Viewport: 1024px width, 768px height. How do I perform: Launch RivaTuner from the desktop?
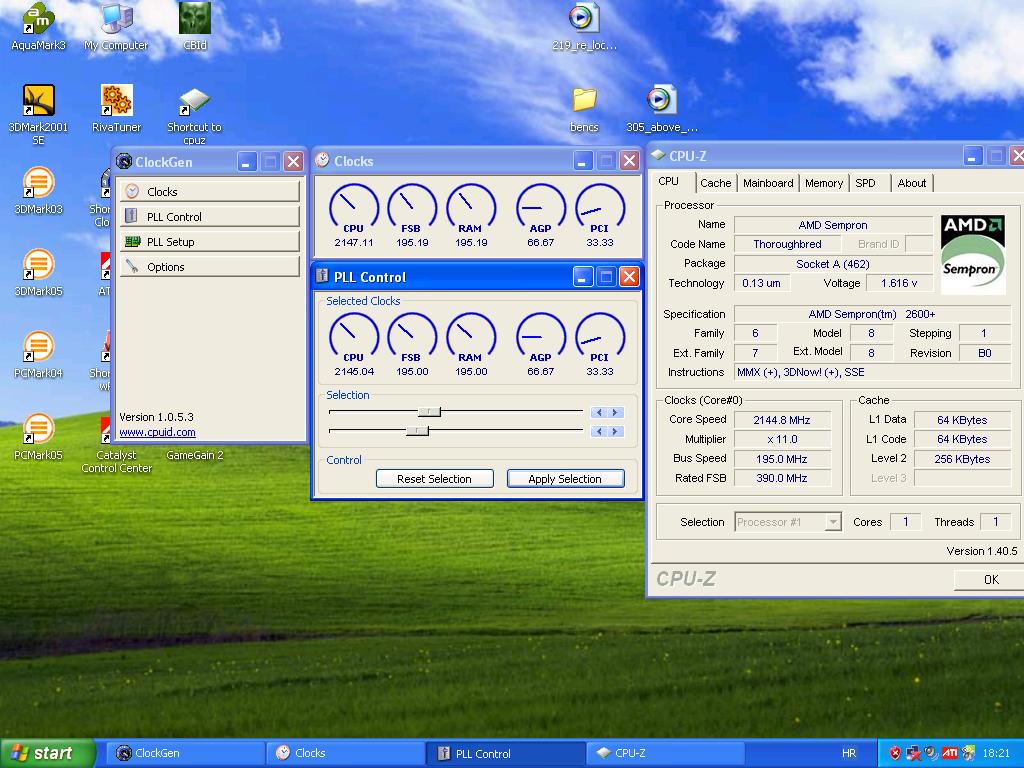pos(116,108)
